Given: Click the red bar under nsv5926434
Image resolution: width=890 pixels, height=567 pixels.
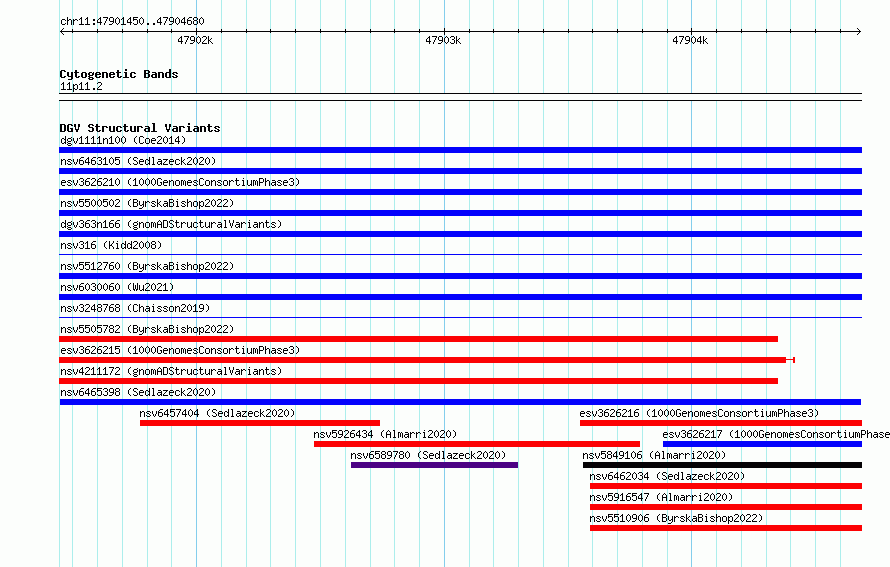Looking at the screenshot, I should (x=477, y=444).
